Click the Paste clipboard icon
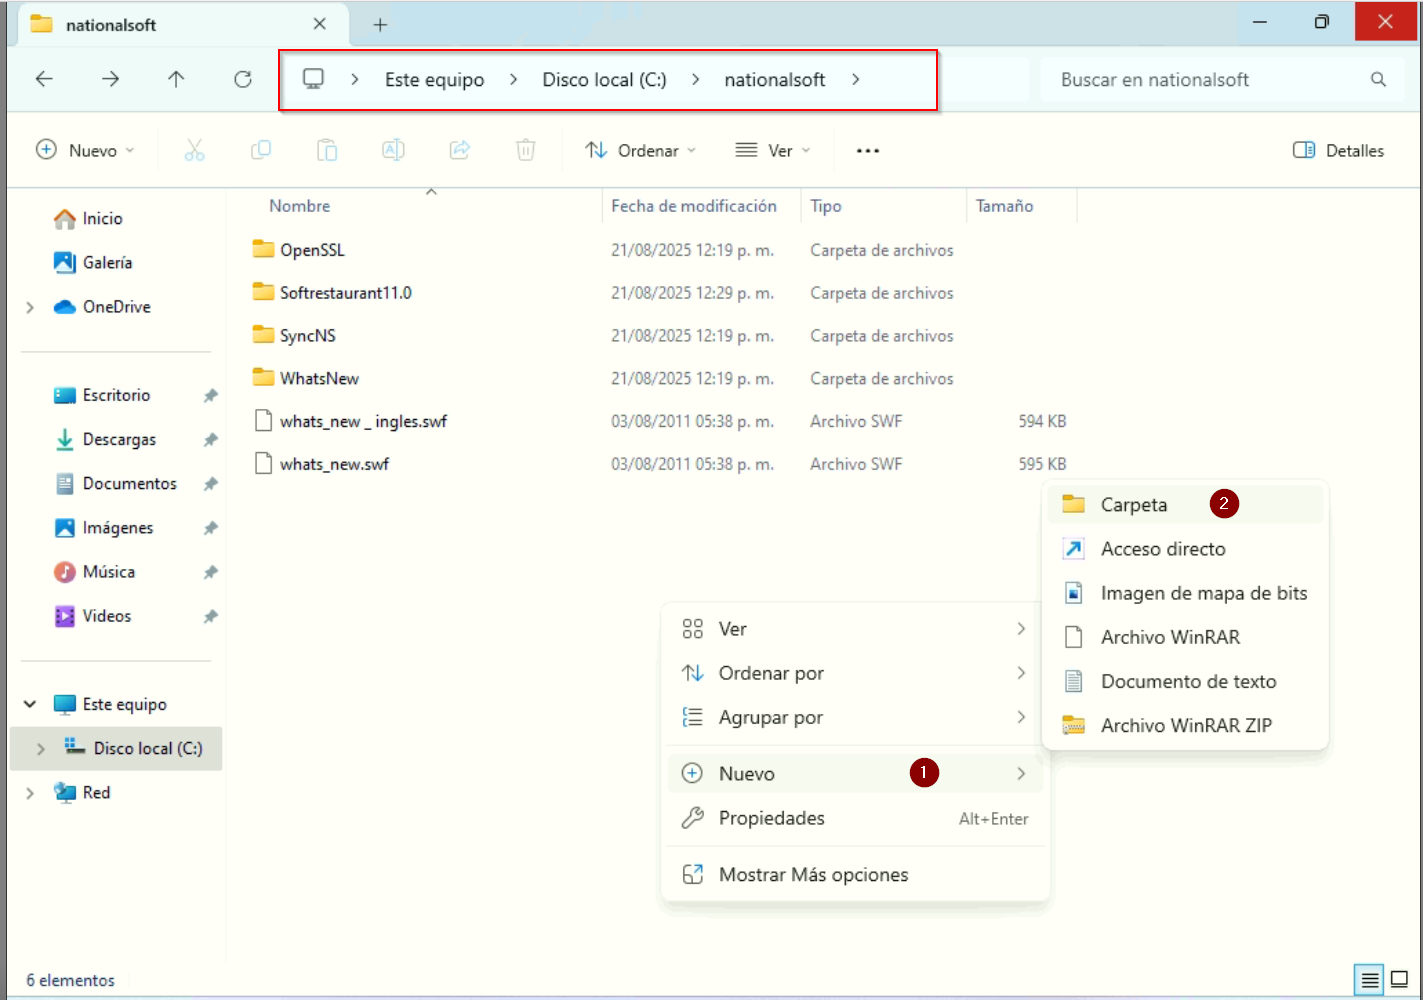Viewport: 1423px width, 1000px height. click(x=327, y=150)
